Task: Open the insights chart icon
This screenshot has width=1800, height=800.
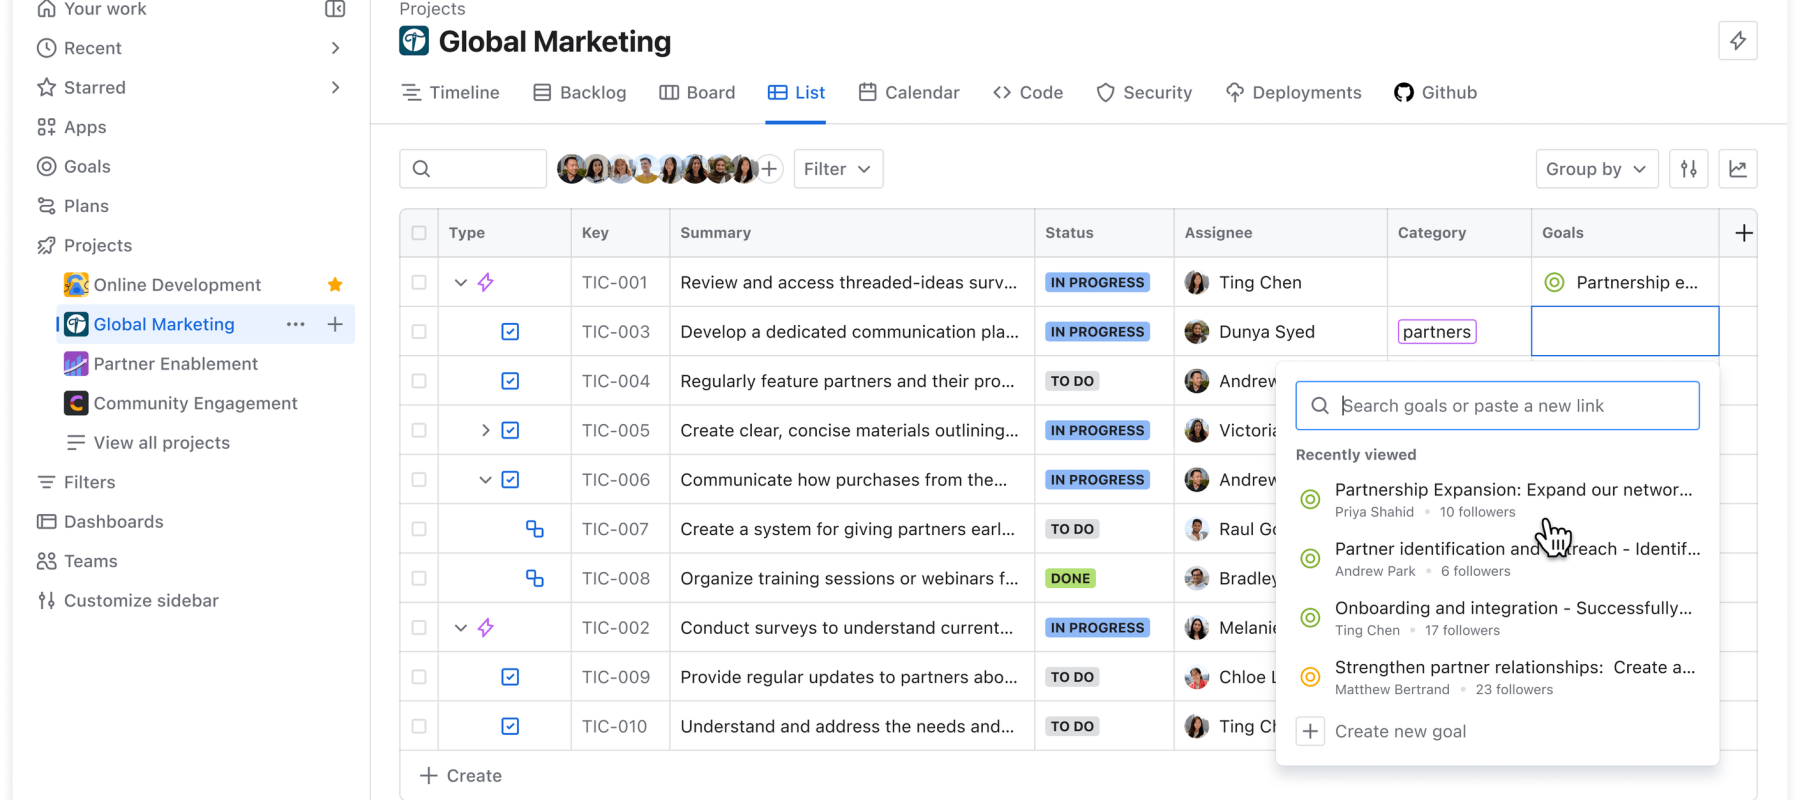Action: [x=1738, y=169]
